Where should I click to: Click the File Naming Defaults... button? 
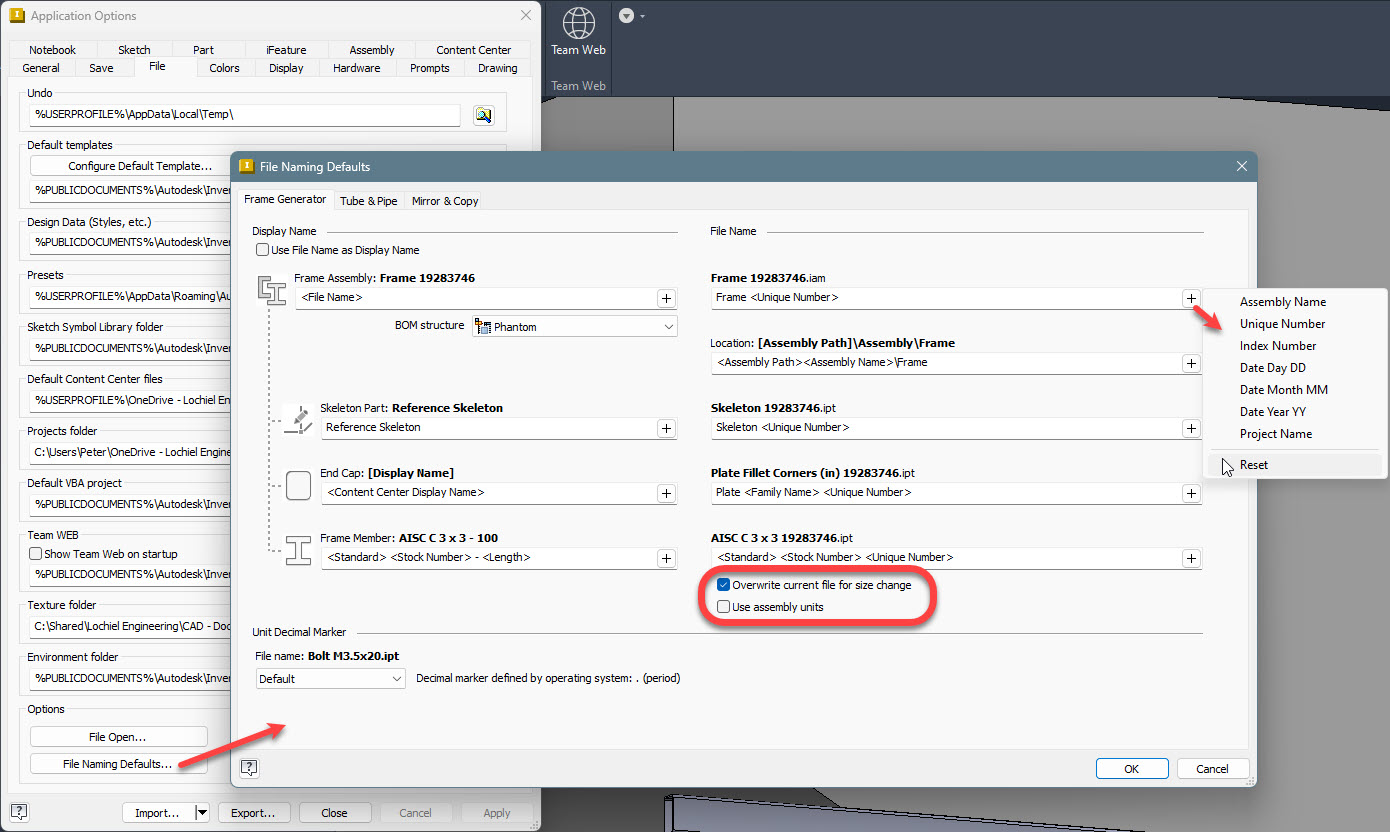click(118, 764)
